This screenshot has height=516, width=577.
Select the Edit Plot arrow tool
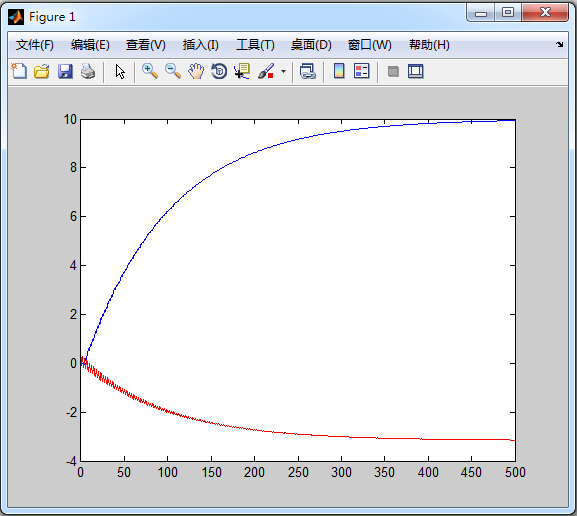(x=120, y=71)
